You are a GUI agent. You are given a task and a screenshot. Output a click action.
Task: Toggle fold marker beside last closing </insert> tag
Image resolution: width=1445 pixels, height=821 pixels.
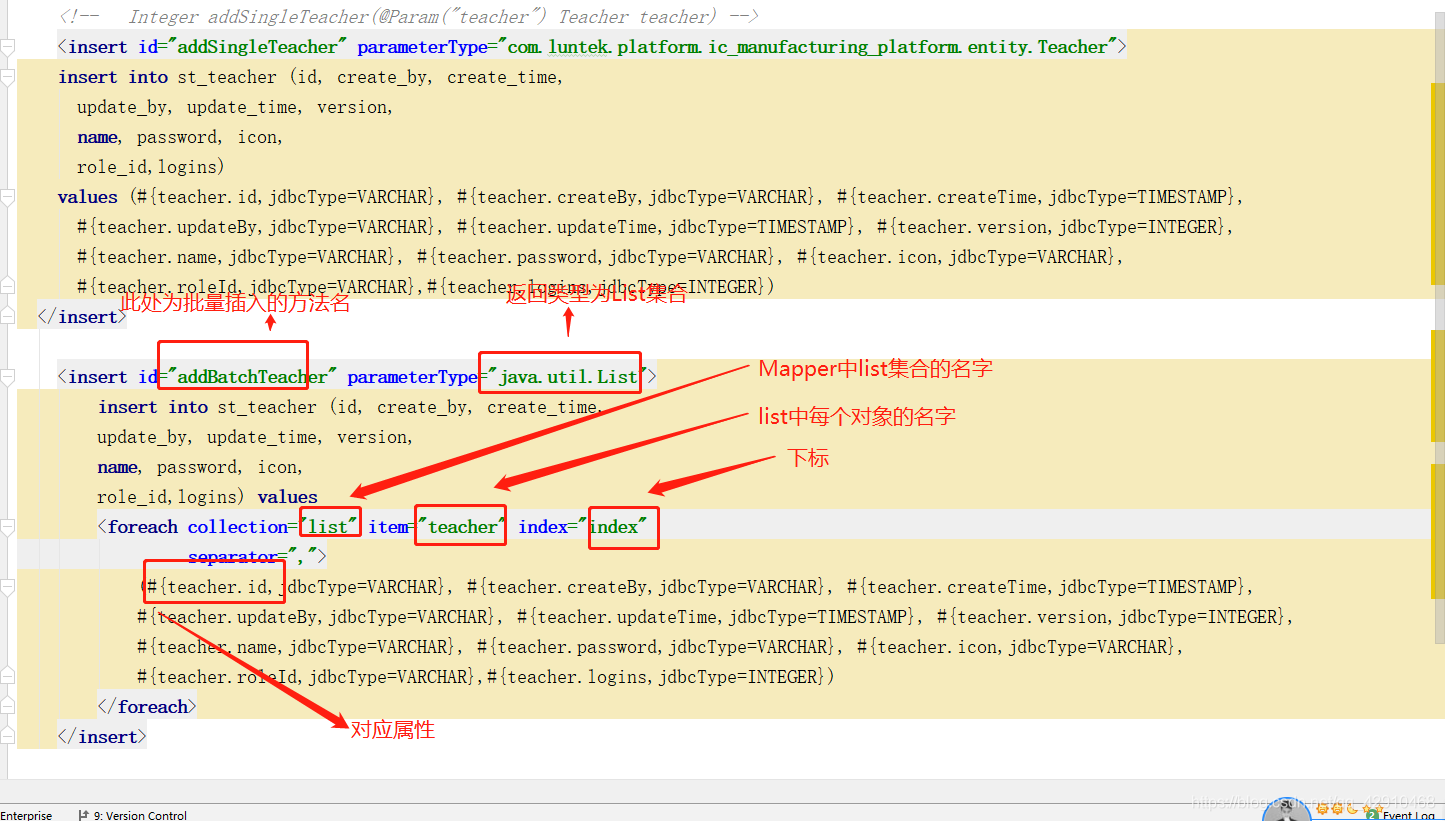pyautogui.click(x=8, y=737)
